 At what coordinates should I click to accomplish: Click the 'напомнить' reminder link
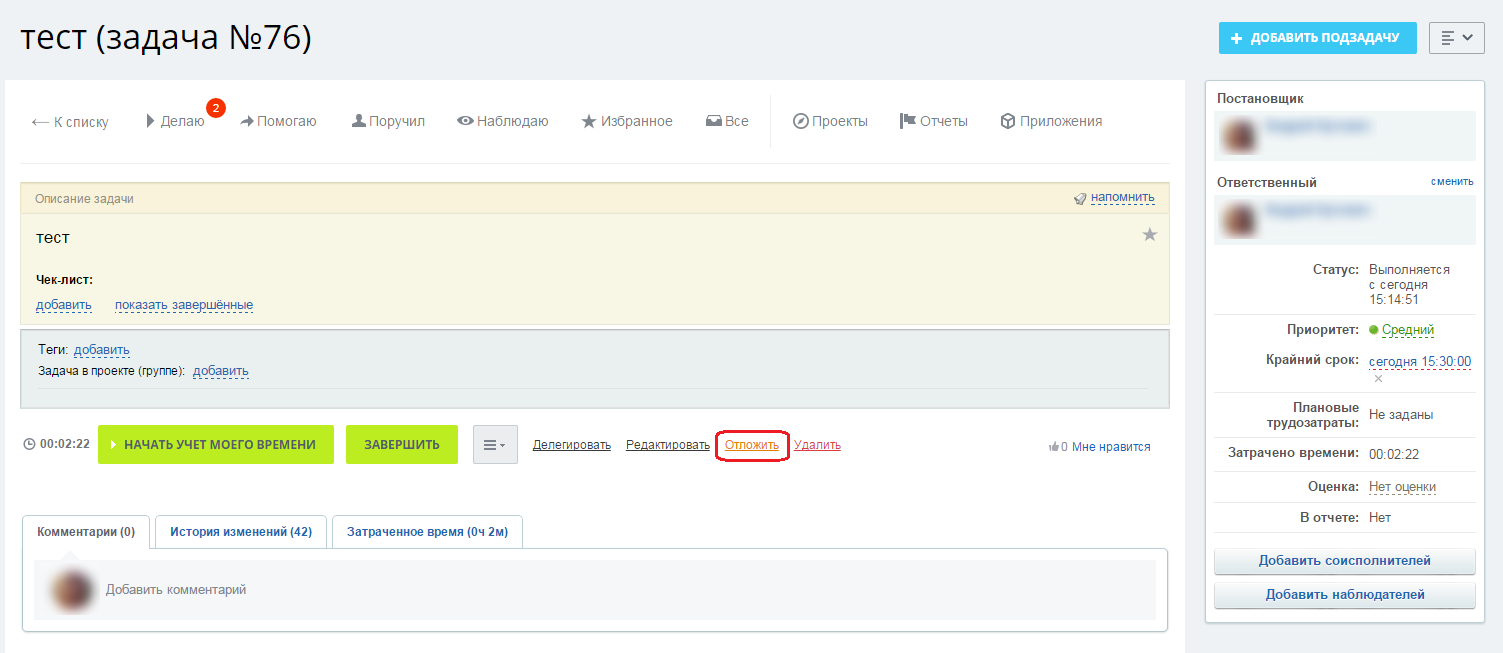point(1123,198)
